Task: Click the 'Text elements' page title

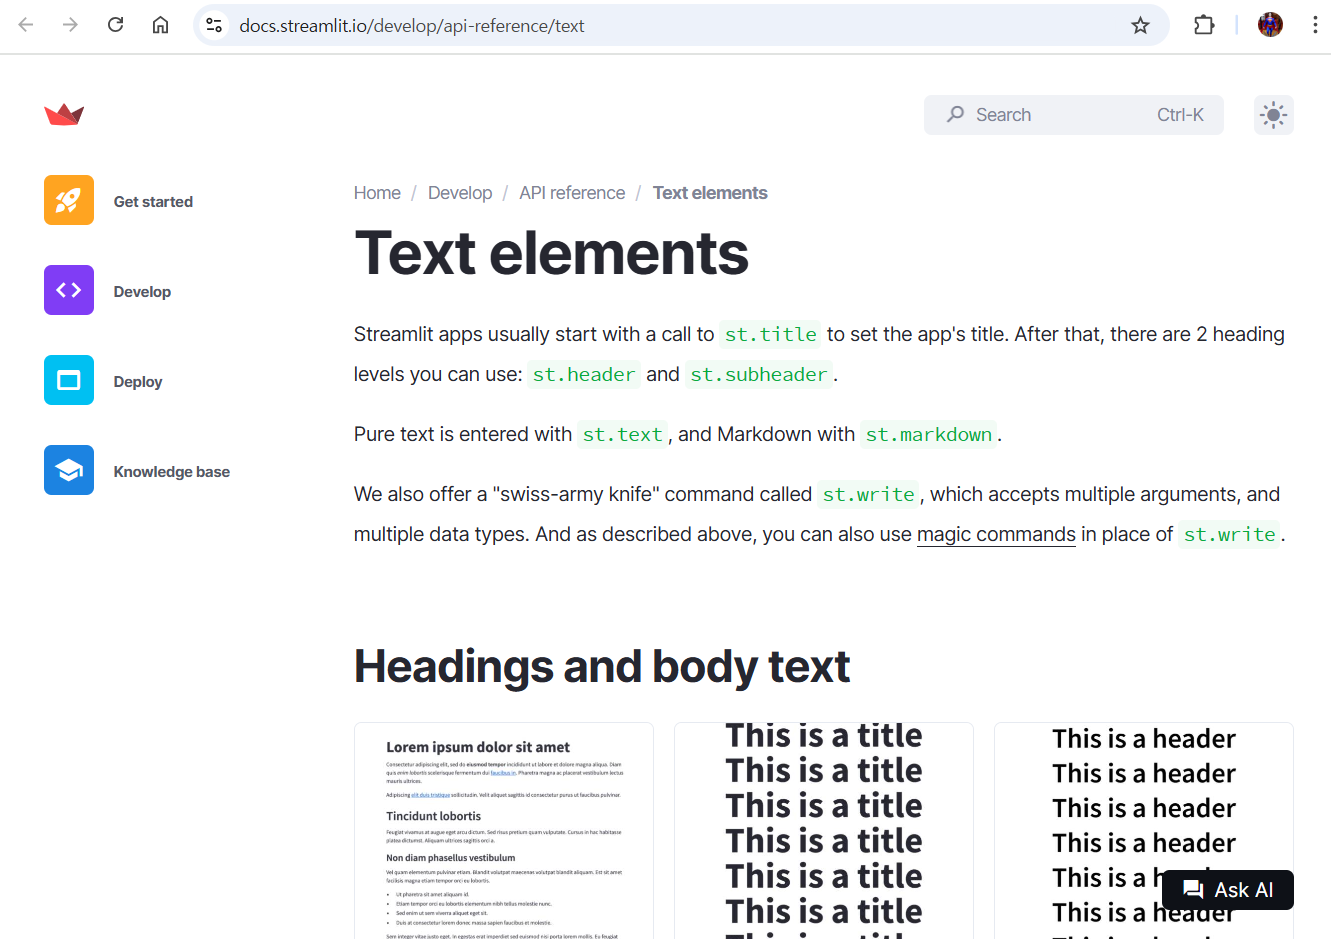Action: tap(551, 253)
